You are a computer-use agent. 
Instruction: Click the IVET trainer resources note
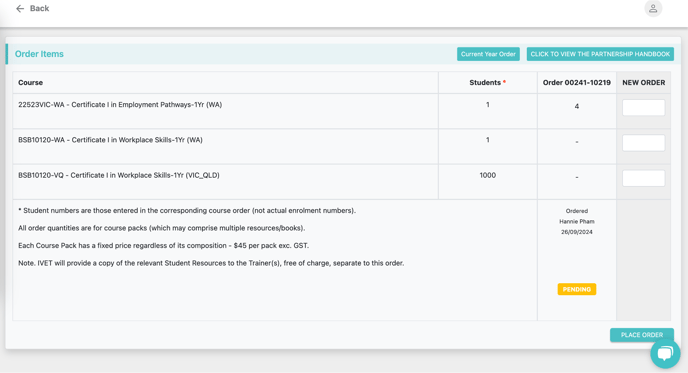(211, 263)
